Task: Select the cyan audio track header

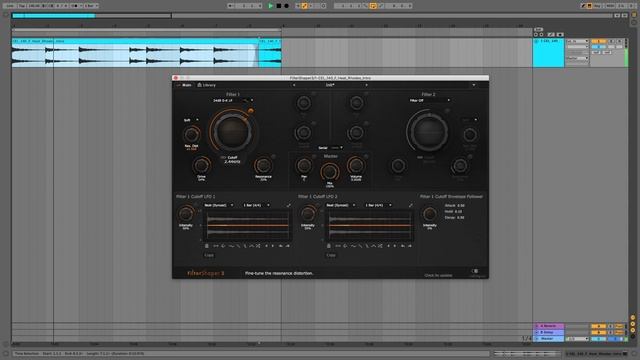Action: (548, 53)
